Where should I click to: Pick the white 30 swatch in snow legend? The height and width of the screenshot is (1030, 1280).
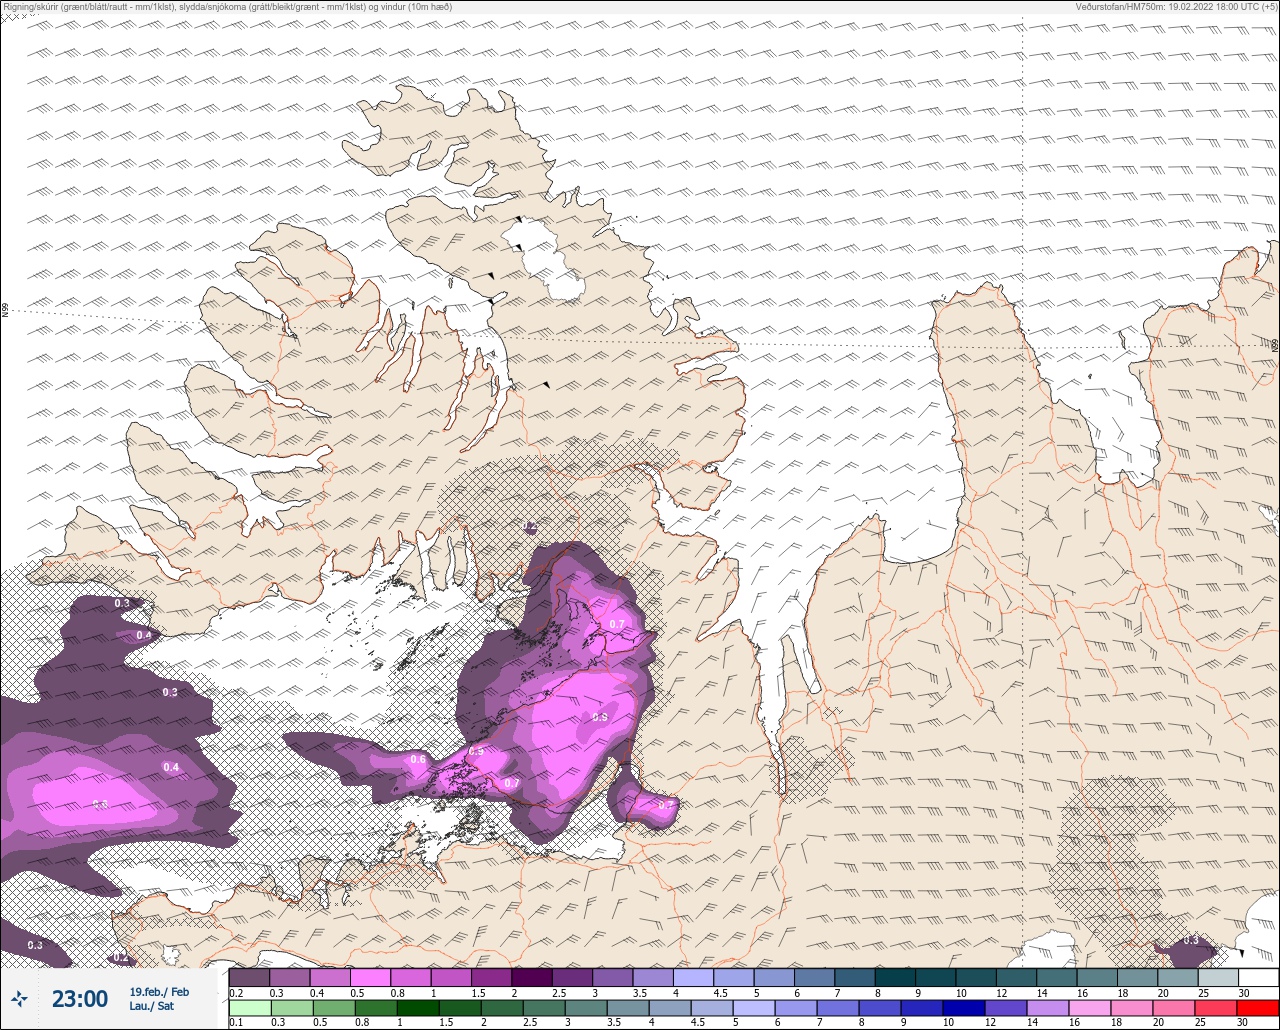click(1257, 977)
